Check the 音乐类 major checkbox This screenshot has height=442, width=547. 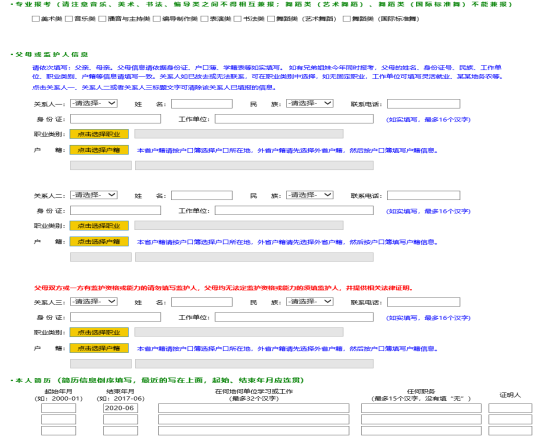tap(69, 19)
